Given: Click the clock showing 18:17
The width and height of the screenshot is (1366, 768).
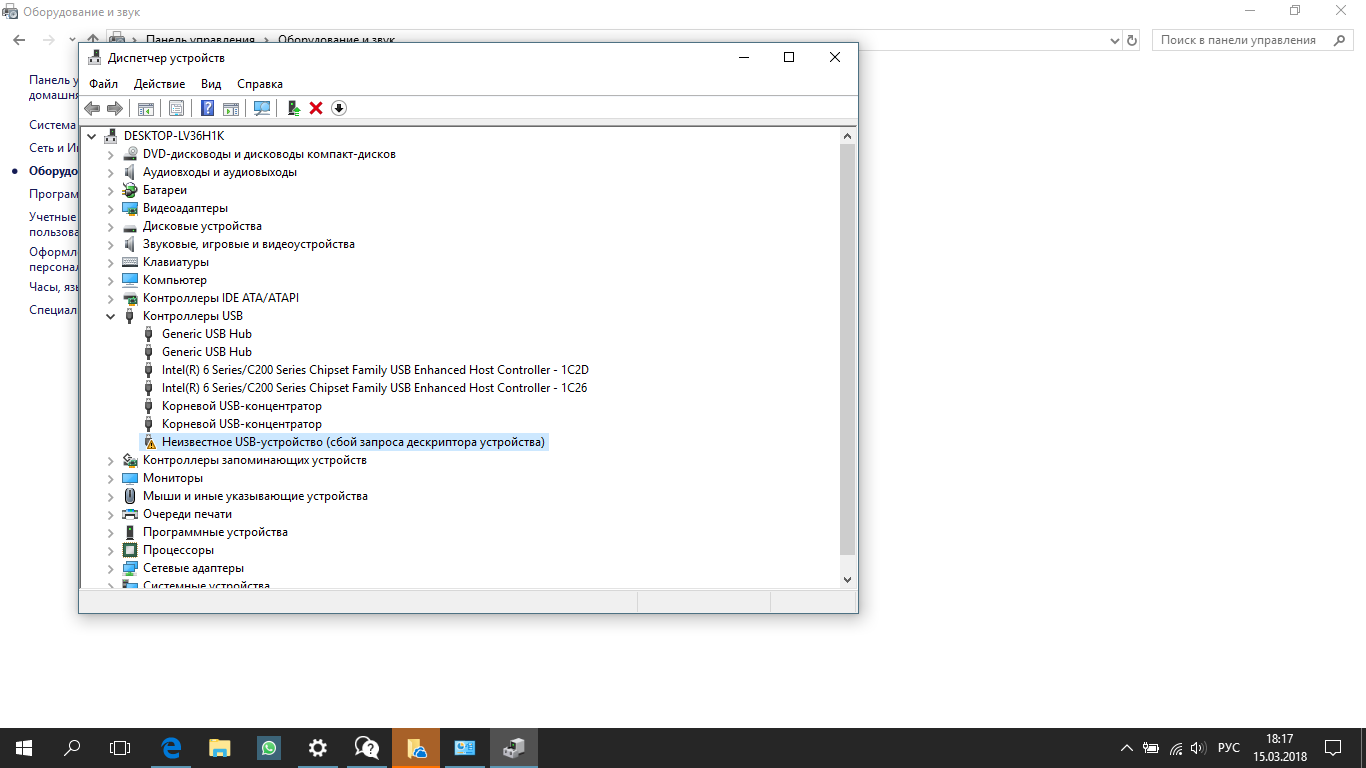Looking at the screenshot, I should click(1279, 740).
